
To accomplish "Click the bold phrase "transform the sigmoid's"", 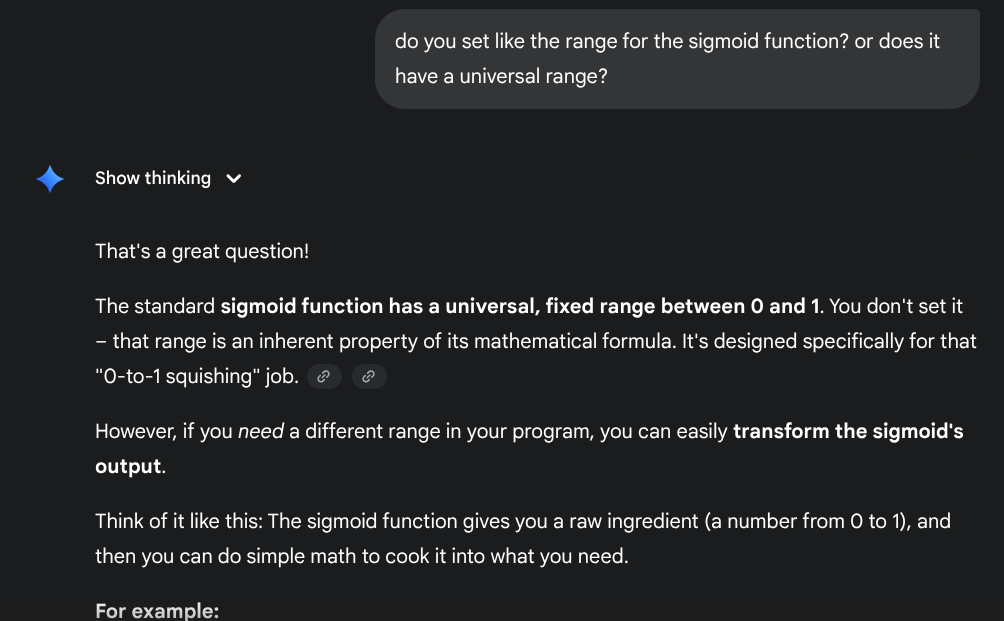I will pos(848,432).
